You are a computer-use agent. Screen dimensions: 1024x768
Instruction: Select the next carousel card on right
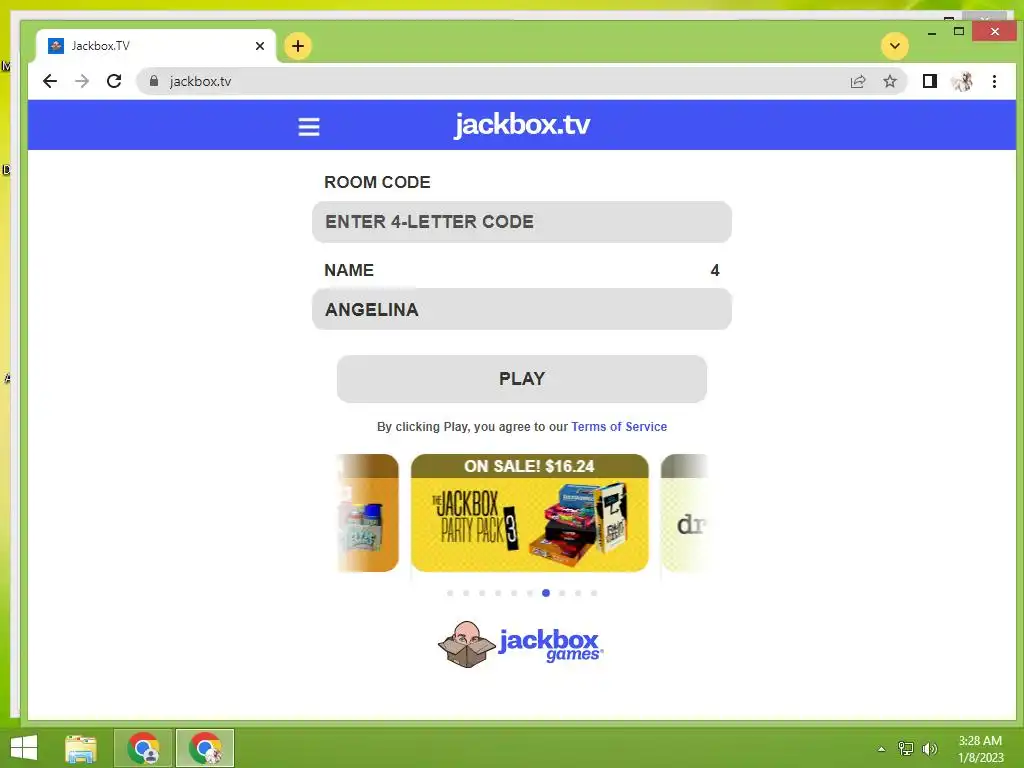click(684, 513)
